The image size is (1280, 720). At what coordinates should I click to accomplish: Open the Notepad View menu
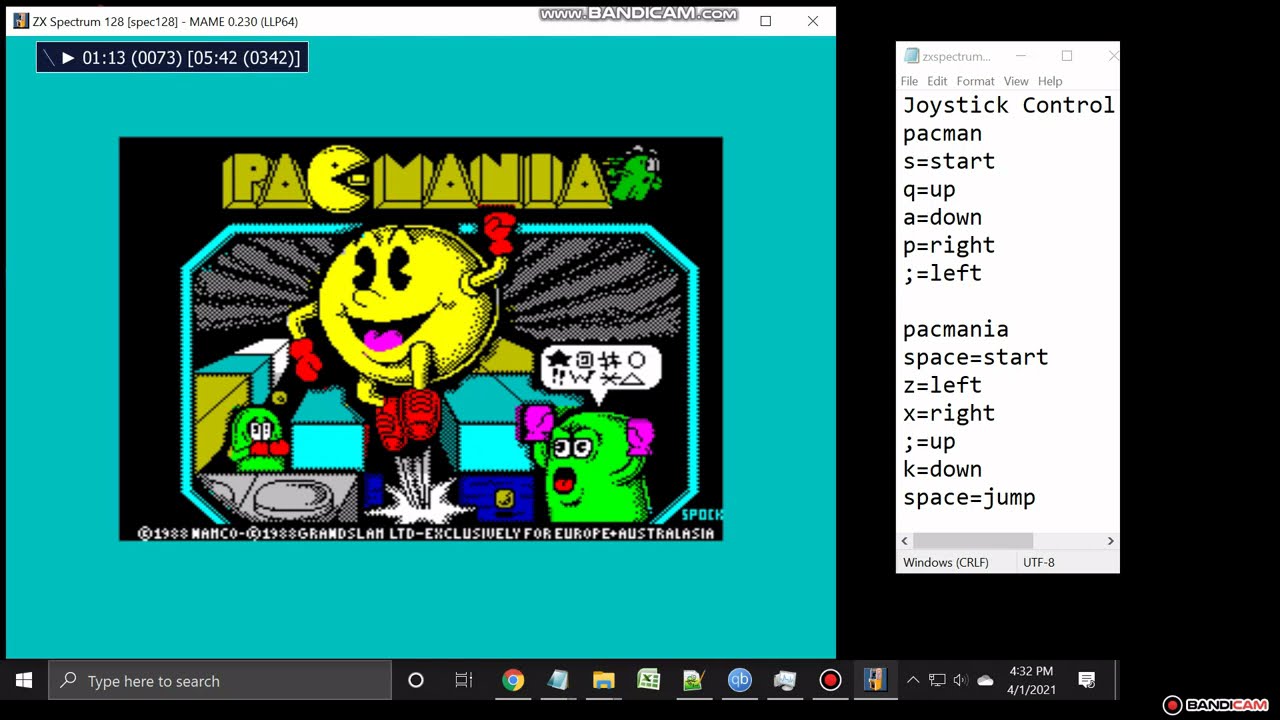[x=1016, y=81]
